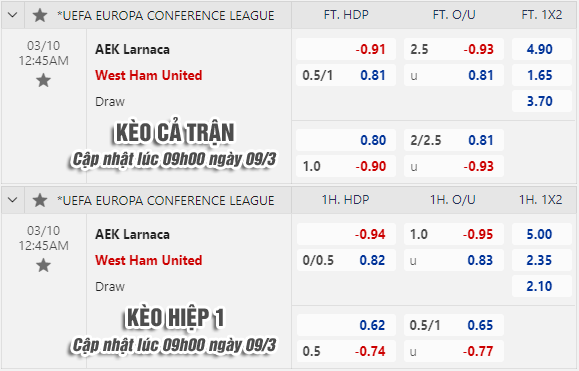579x371 pixels.
Task: Choose first-half handicap 0/0.5 at 0.82
Action: [346, 260]
